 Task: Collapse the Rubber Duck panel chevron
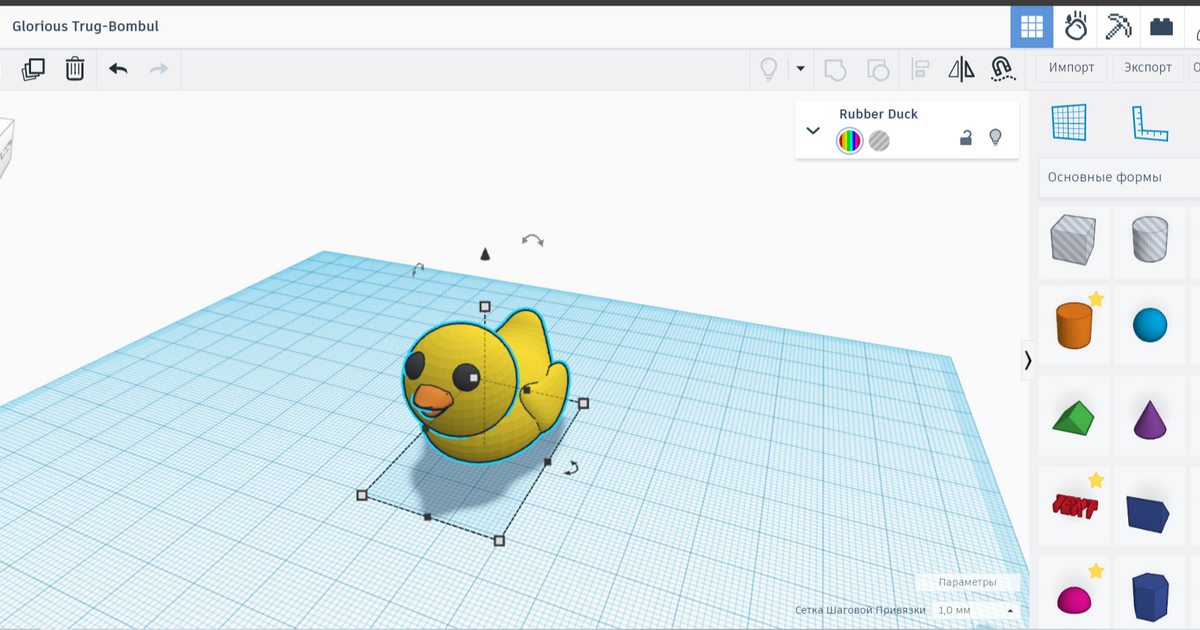coord(813,130)
